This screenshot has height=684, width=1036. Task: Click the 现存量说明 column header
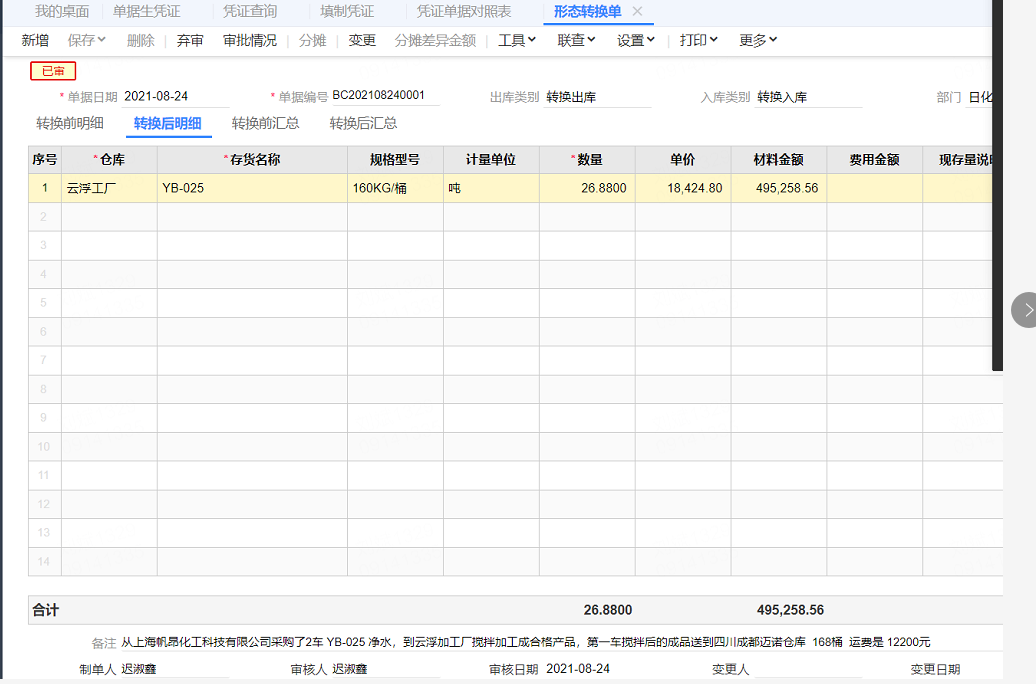(958, 160)
